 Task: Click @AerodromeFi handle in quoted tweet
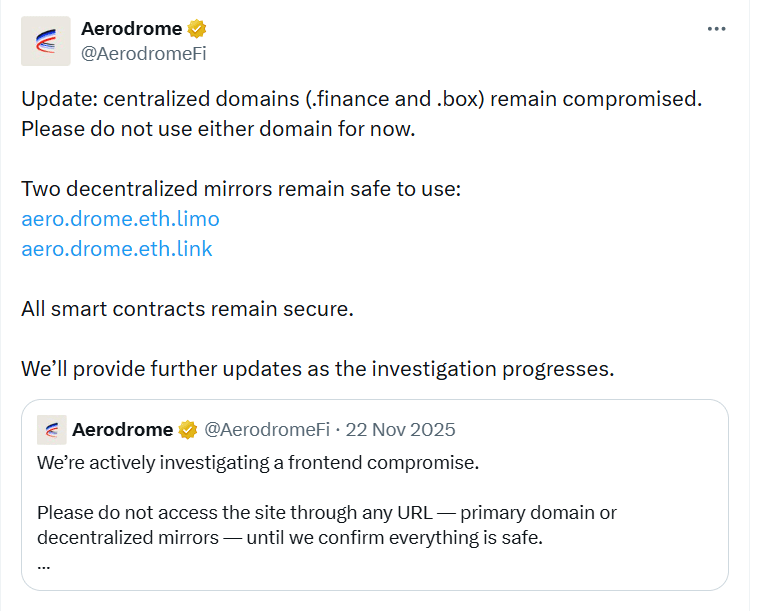(267, 430)
